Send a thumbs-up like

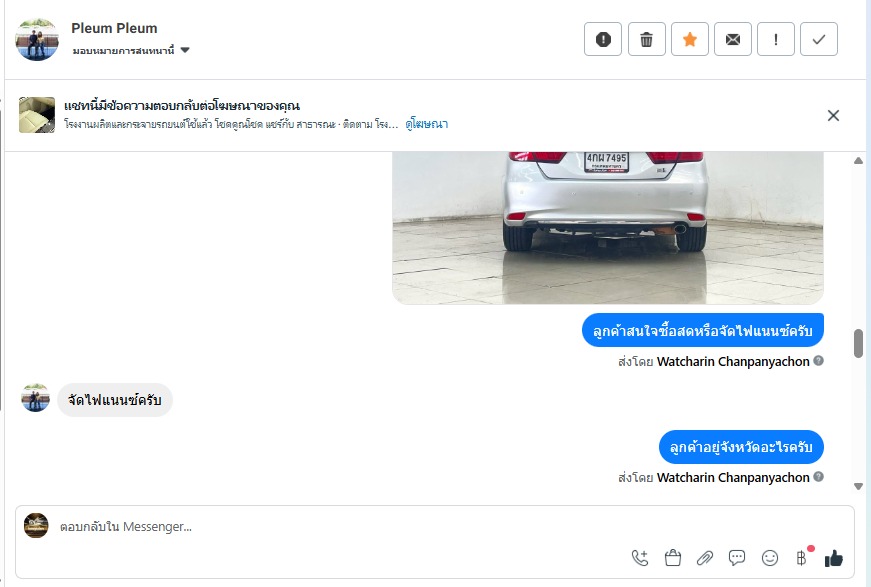[833, 558]
